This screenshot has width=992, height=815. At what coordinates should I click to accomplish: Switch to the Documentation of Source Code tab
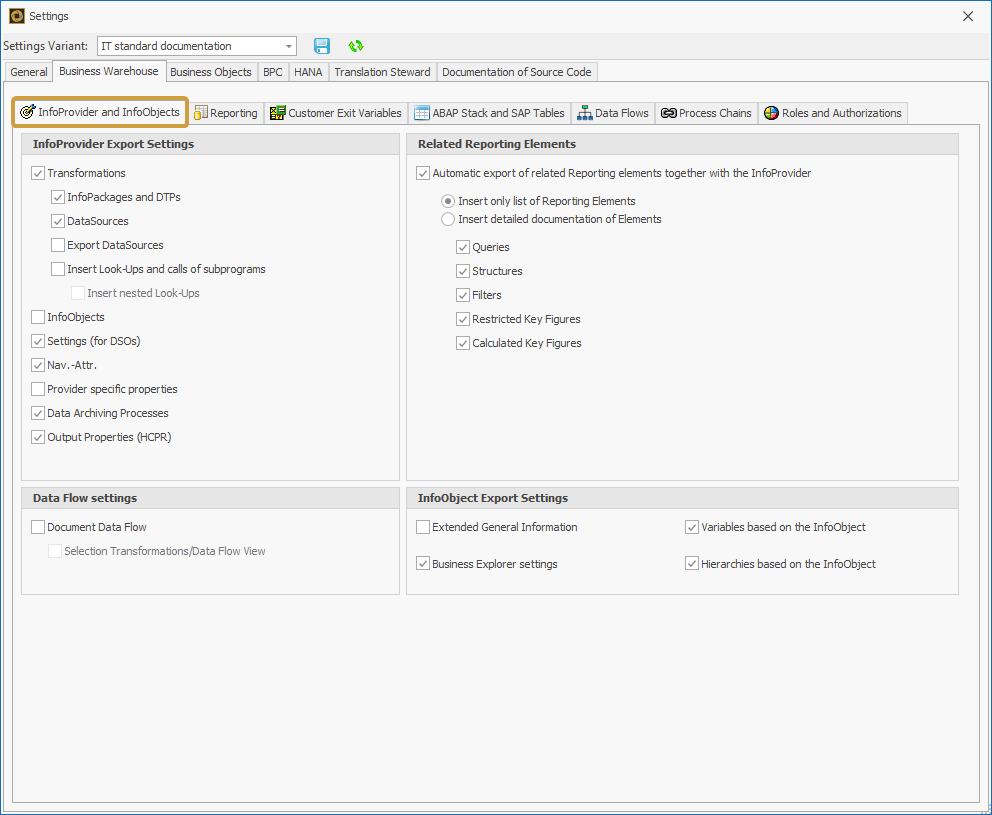point(516,71)
